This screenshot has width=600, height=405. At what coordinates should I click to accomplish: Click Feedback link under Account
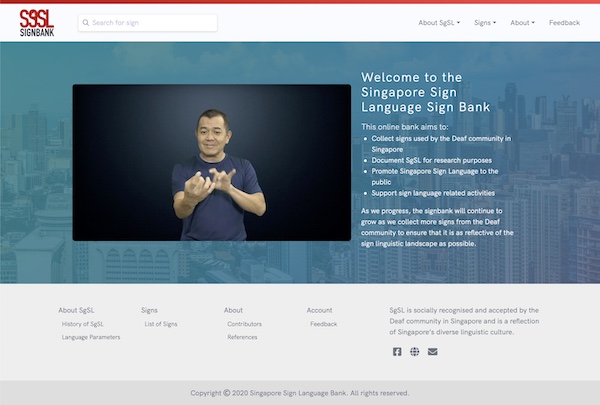pos(324,324)
